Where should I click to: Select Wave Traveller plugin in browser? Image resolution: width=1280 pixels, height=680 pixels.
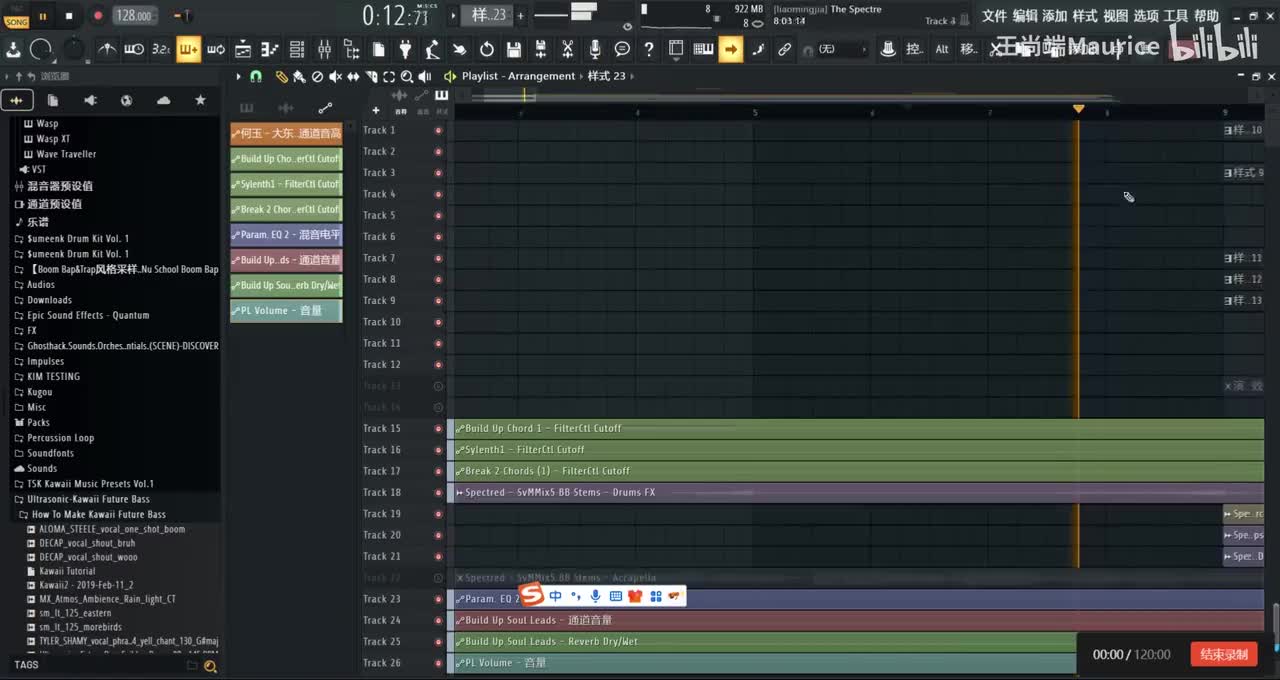[66, 154]
